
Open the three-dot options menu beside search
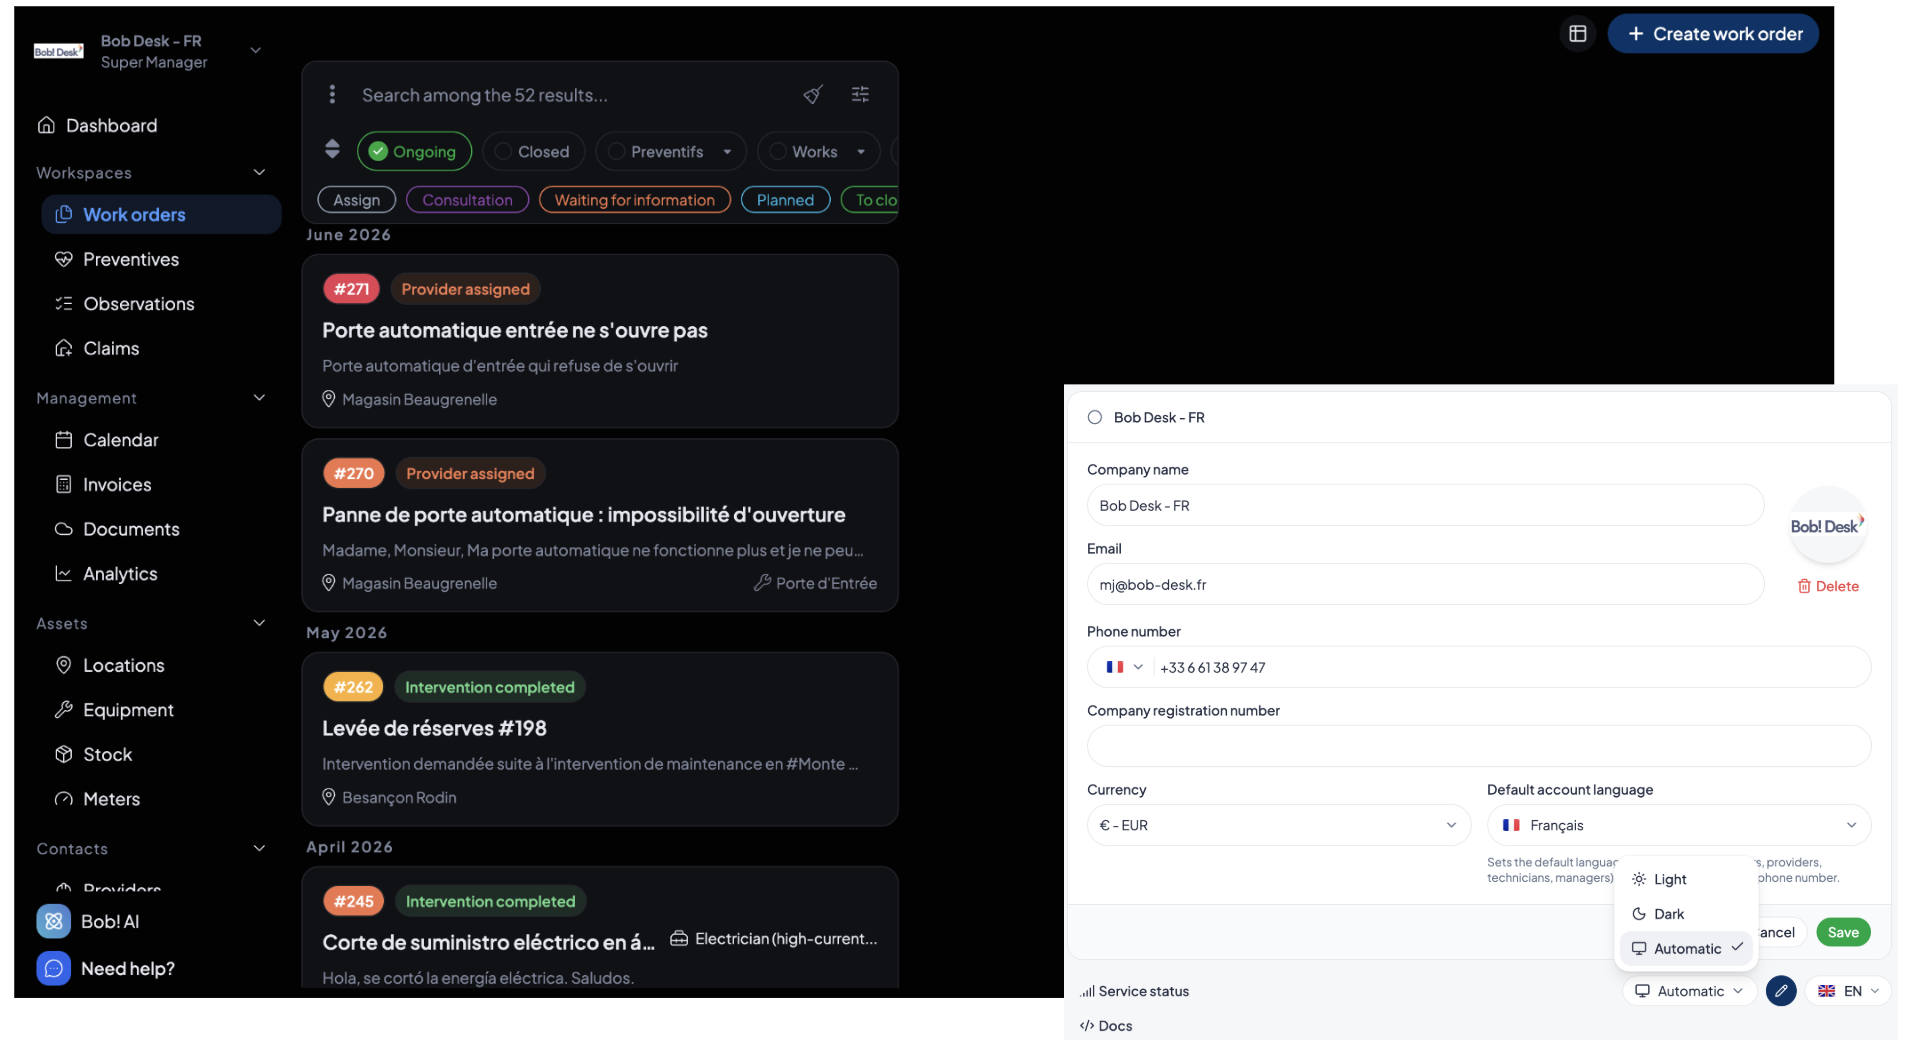click(x=332, y=95)
